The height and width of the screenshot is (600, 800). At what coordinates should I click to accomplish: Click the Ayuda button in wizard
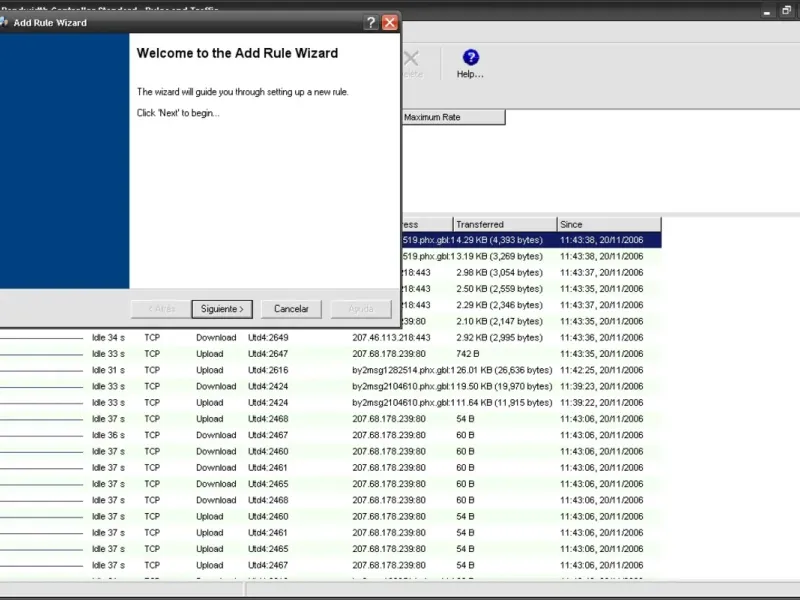click(361, 309)
